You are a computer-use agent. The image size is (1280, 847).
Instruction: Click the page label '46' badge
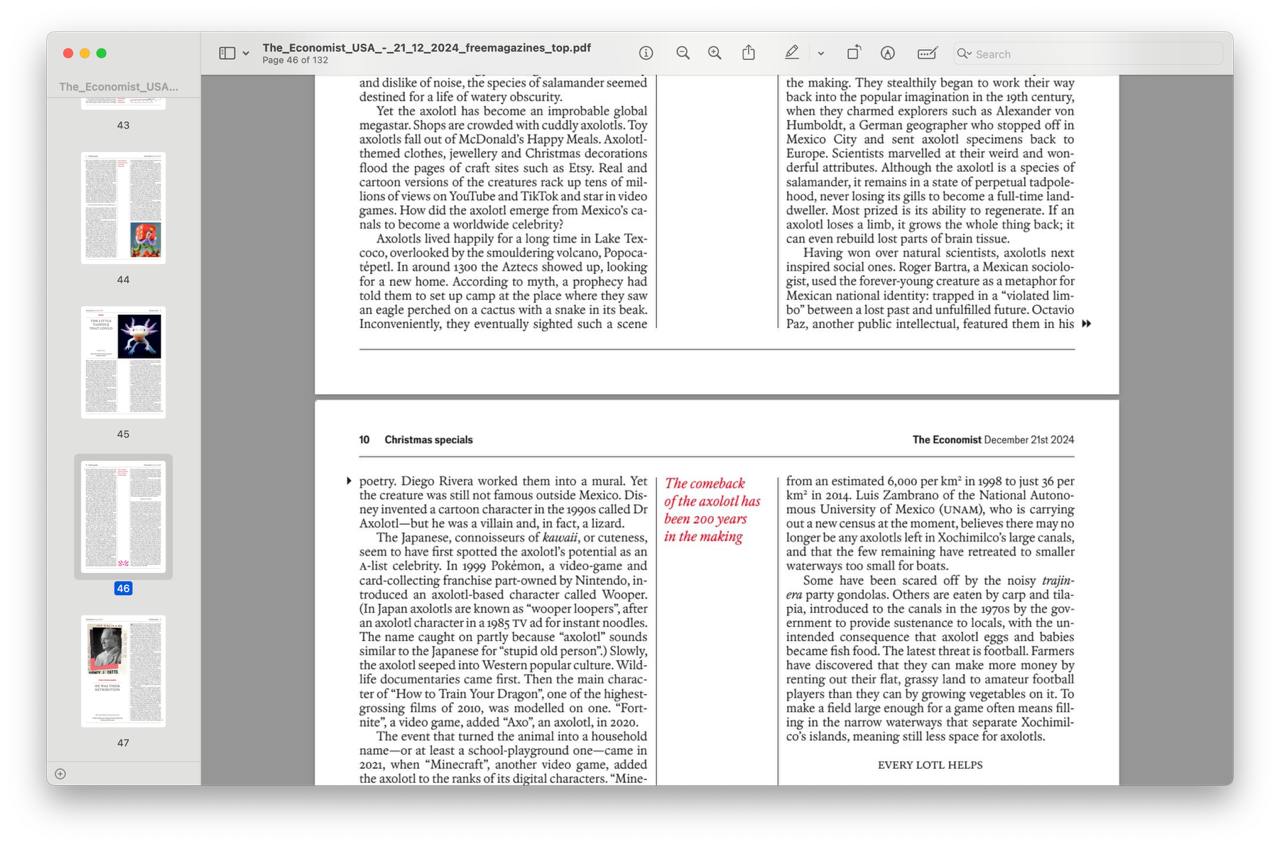[123, 588]
